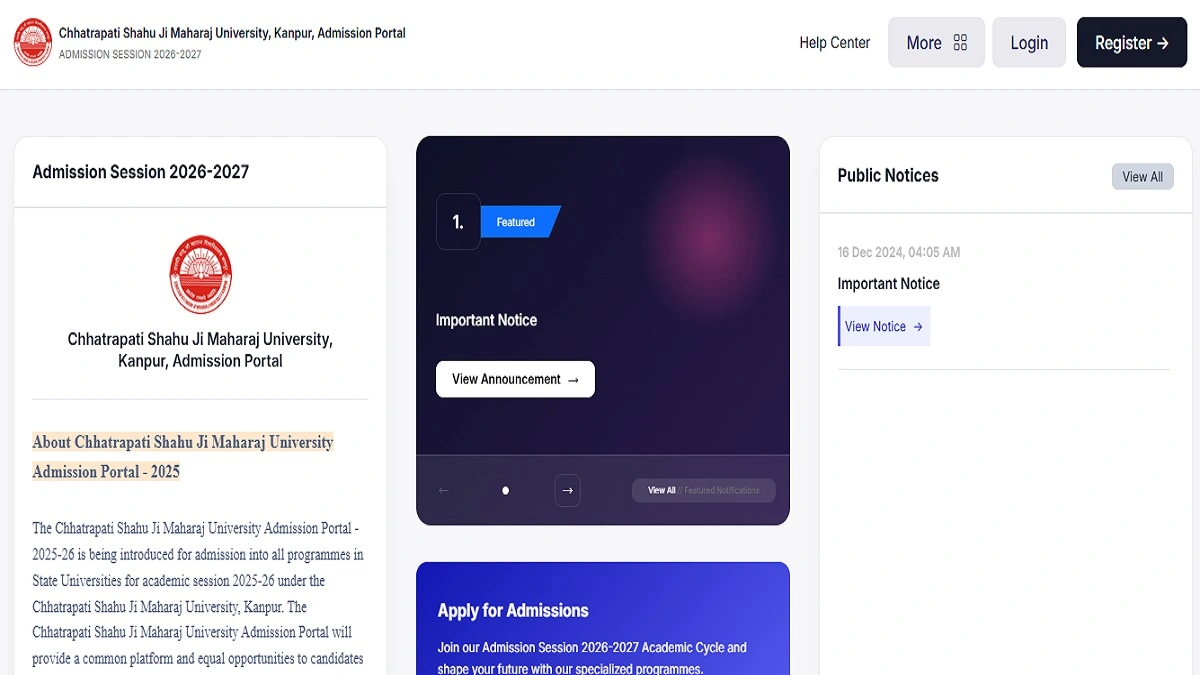Go to previous featured slide arrow

[x=444, y=490]
